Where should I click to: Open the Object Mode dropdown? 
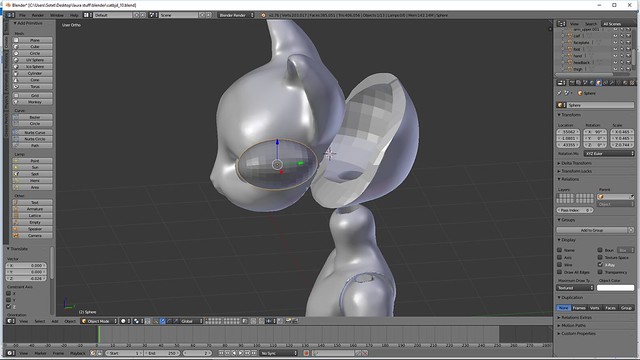(99, 321)
